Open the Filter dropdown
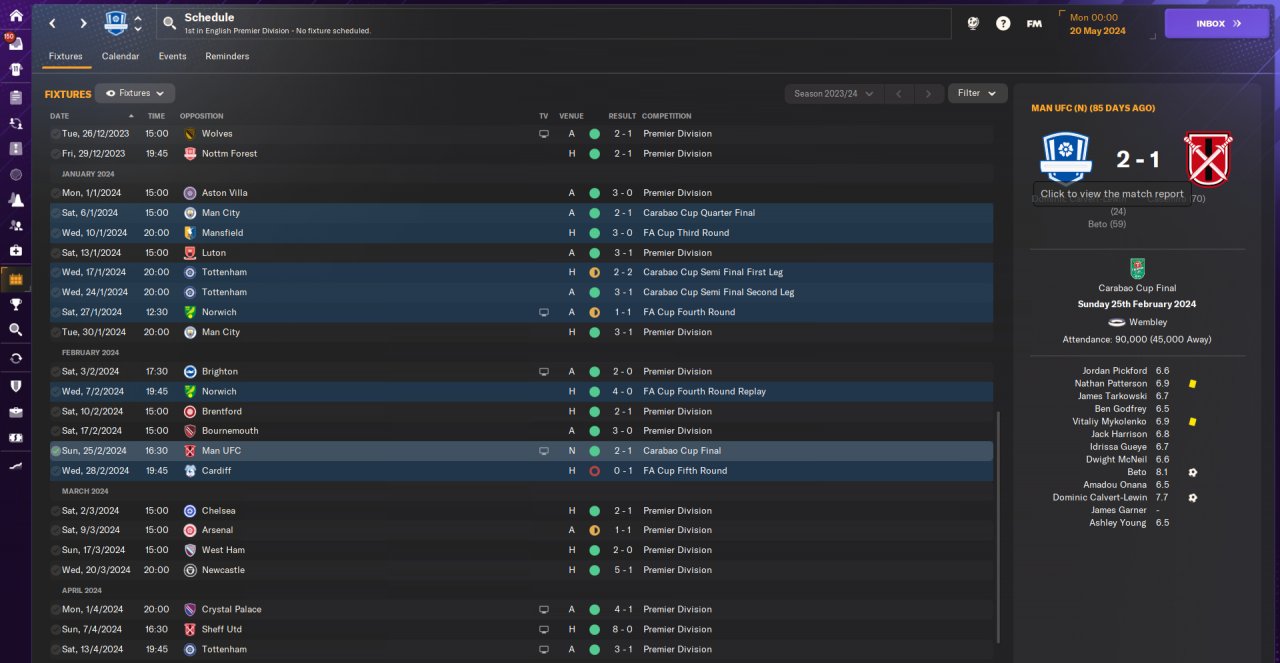The height and width of the screenshot is (663, 1280). [x=977, y=93]
